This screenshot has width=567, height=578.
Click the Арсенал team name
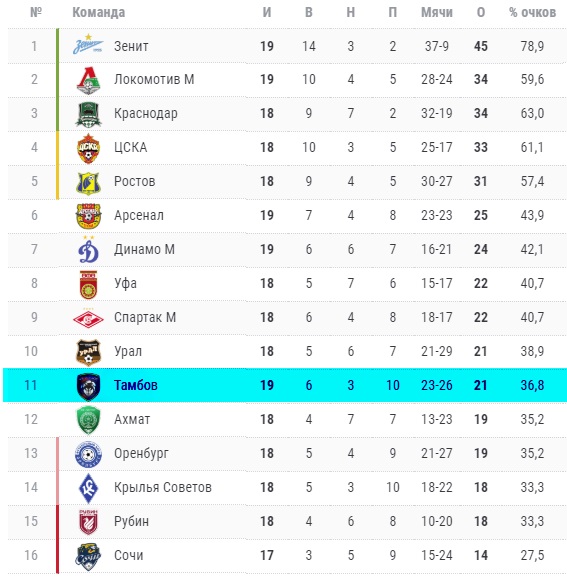(139, 215)
